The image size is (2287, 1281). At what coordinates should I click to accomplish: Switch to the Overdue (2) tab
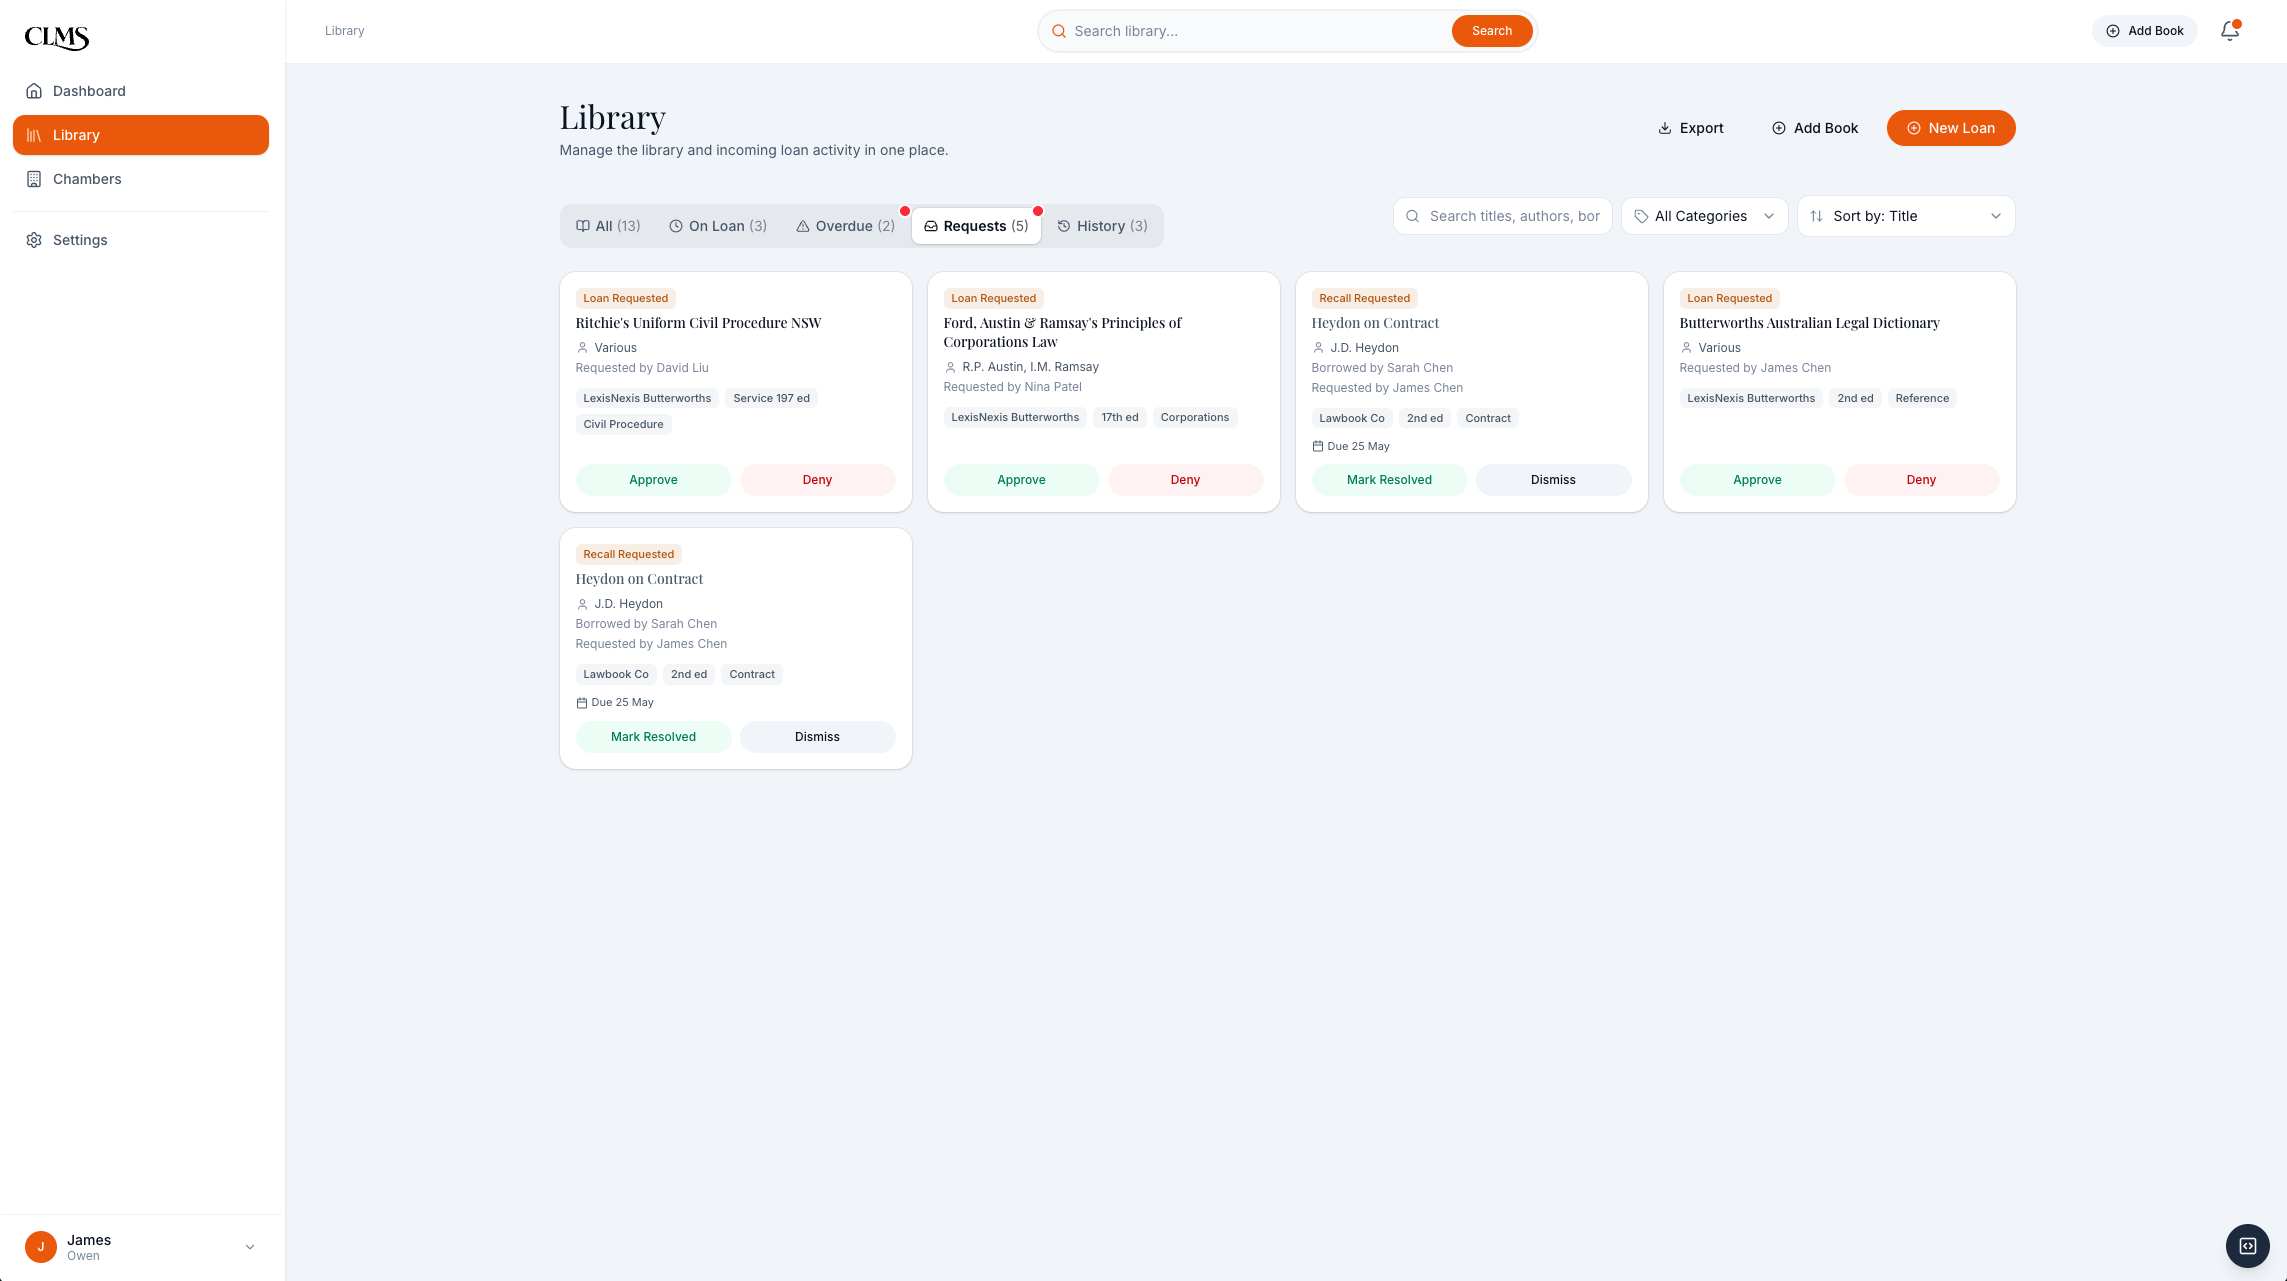coord(845,226)
